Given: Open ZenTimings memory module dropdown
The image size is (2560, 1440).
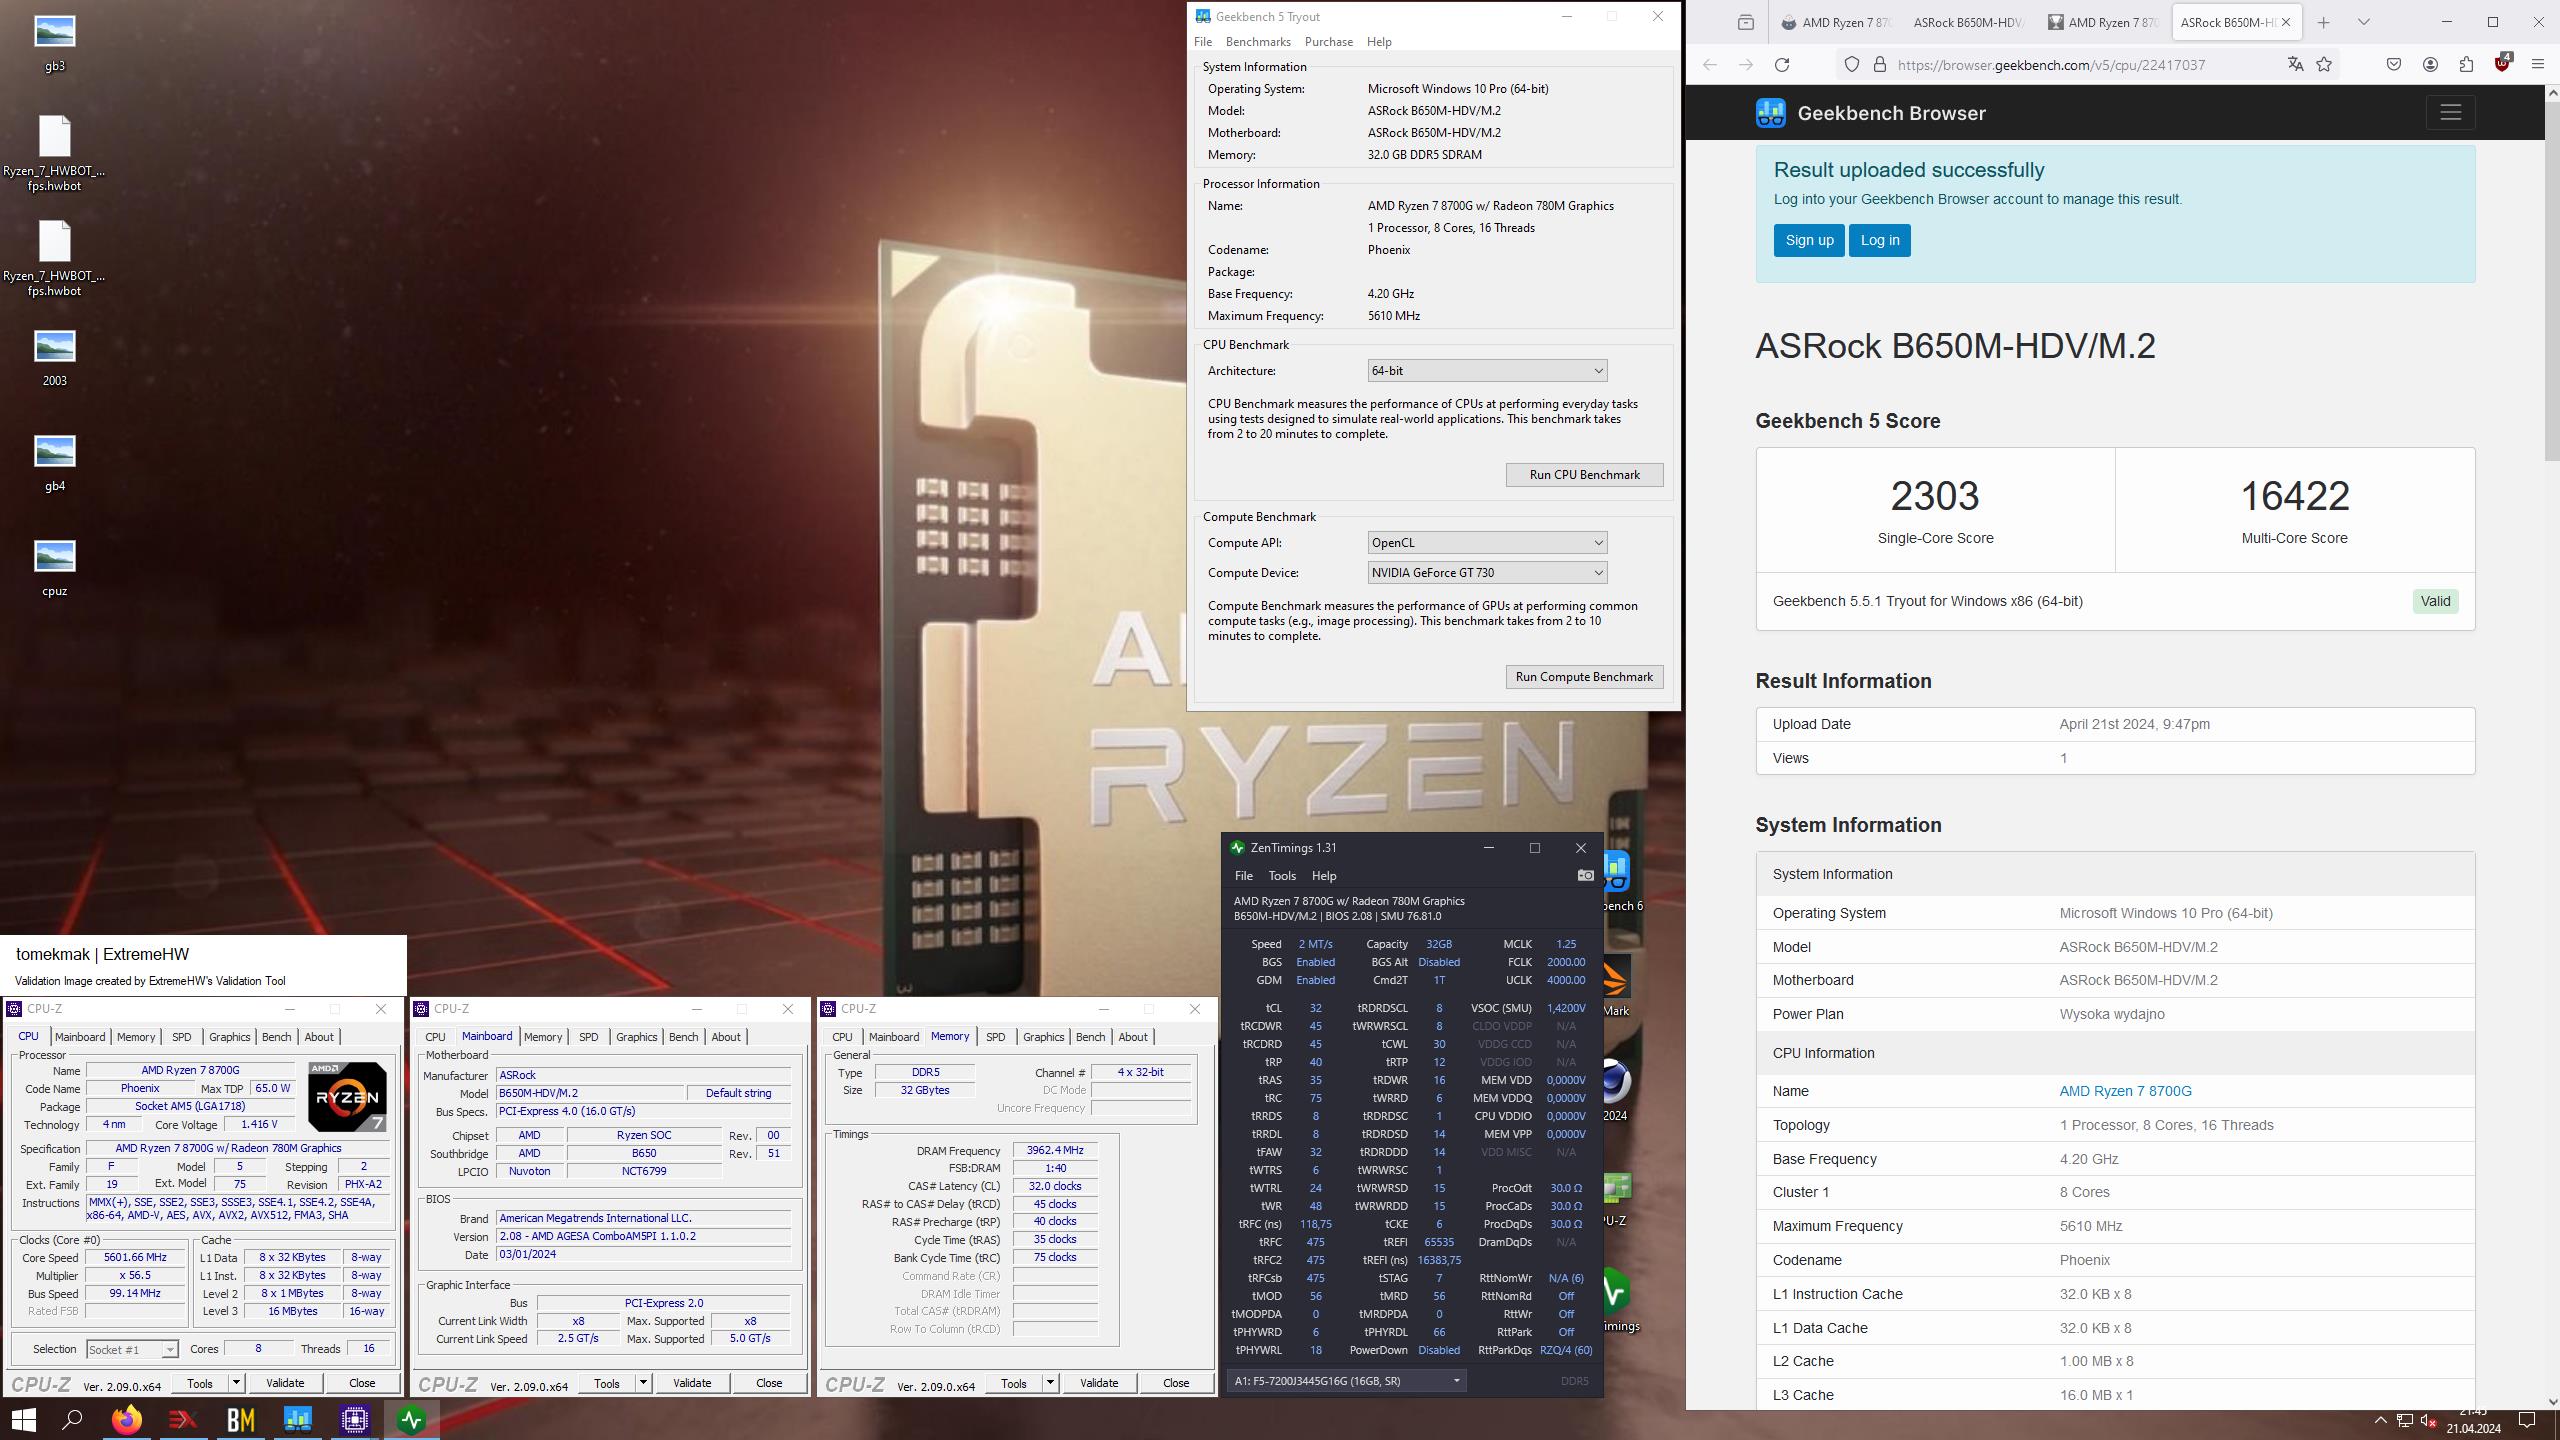Looking at the screenshot, I should pyautogui.click(x=1347, y=1381).
